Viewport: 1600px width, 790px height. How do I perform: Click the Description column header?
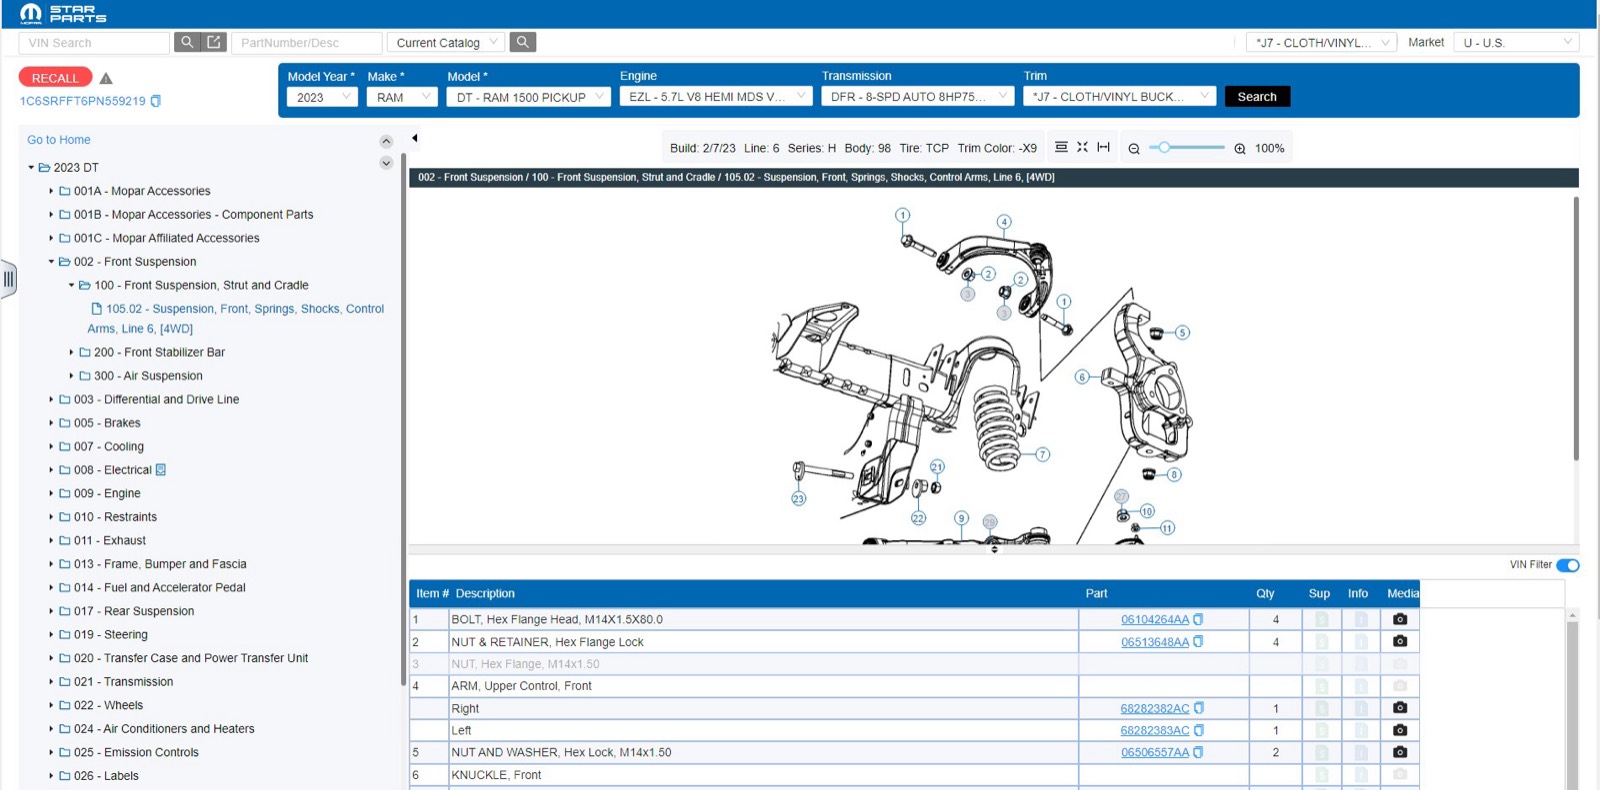[x=485, y=593]
